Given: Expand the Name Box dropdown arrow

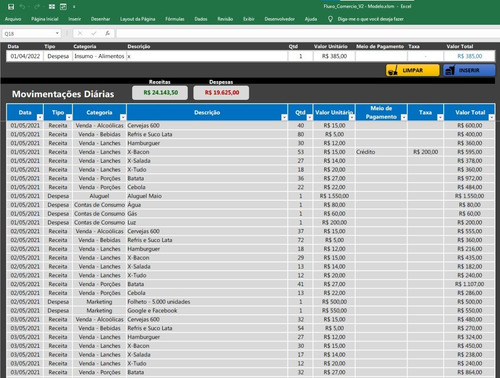Looking at the screenshot, I should (x=57, y=33).
